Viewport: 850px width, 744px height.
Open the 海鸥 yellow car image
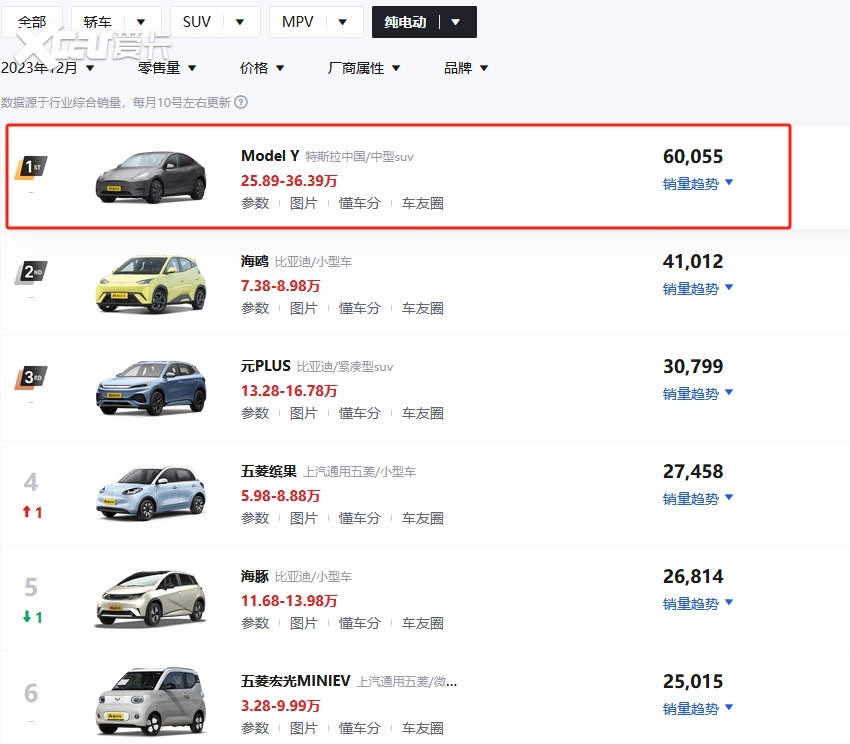coord(150,282)
